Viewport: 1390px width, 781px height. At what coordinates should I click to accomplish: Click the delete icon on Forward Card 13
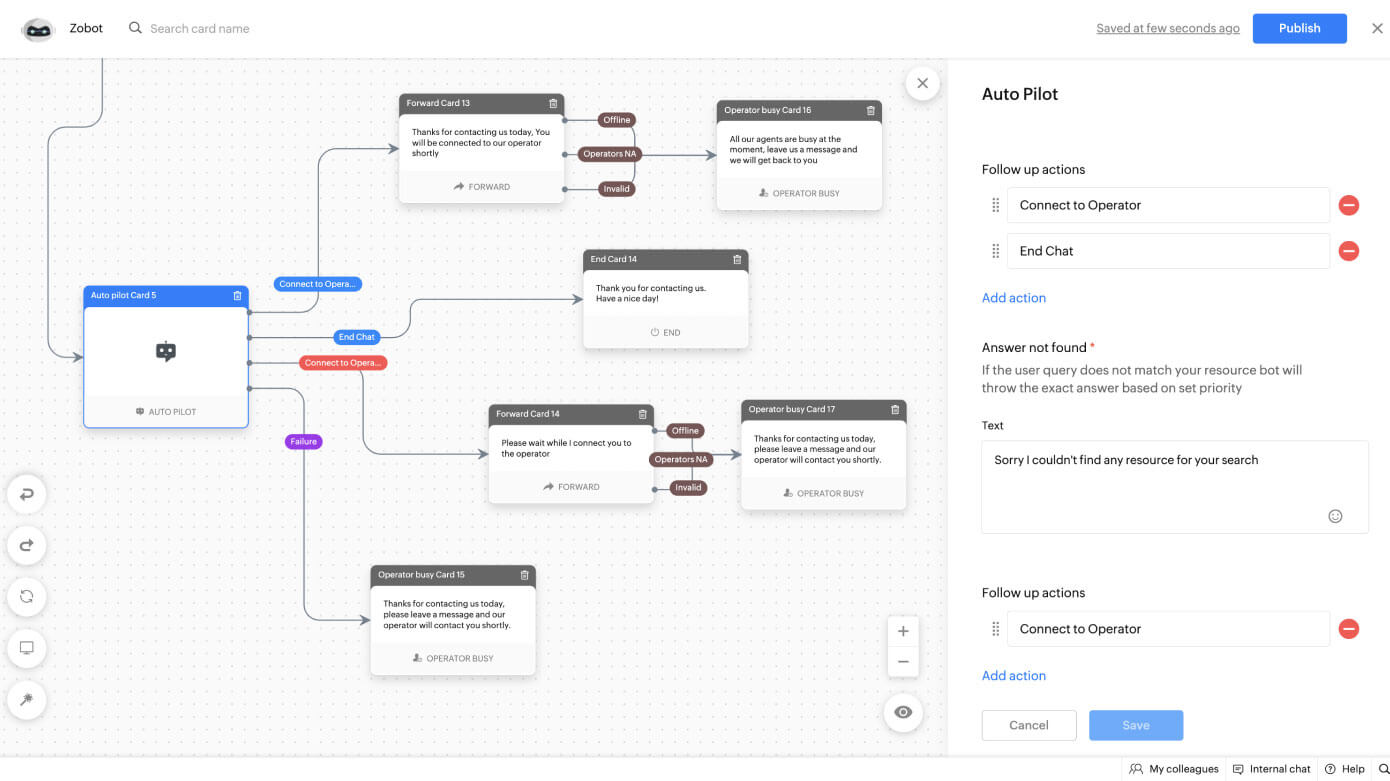pyautogui.click(x=554, y=103)
